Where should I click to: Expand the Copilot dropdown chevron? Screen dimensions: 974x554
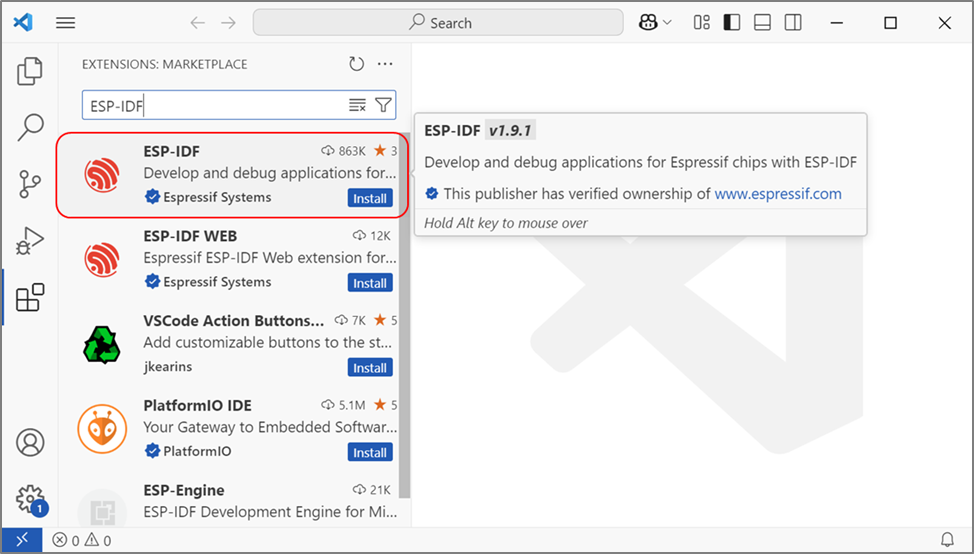click(668, 23)
